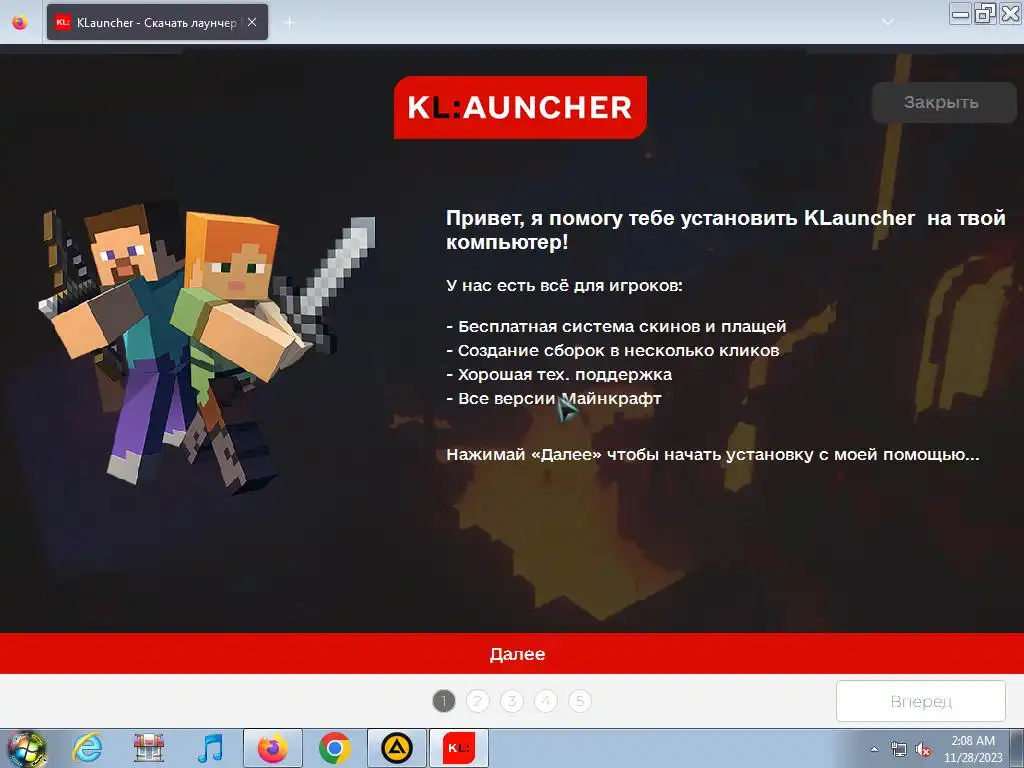Select step 5 indicator circle
Viewport: 1024px width, 768px height.
[580, 701]
